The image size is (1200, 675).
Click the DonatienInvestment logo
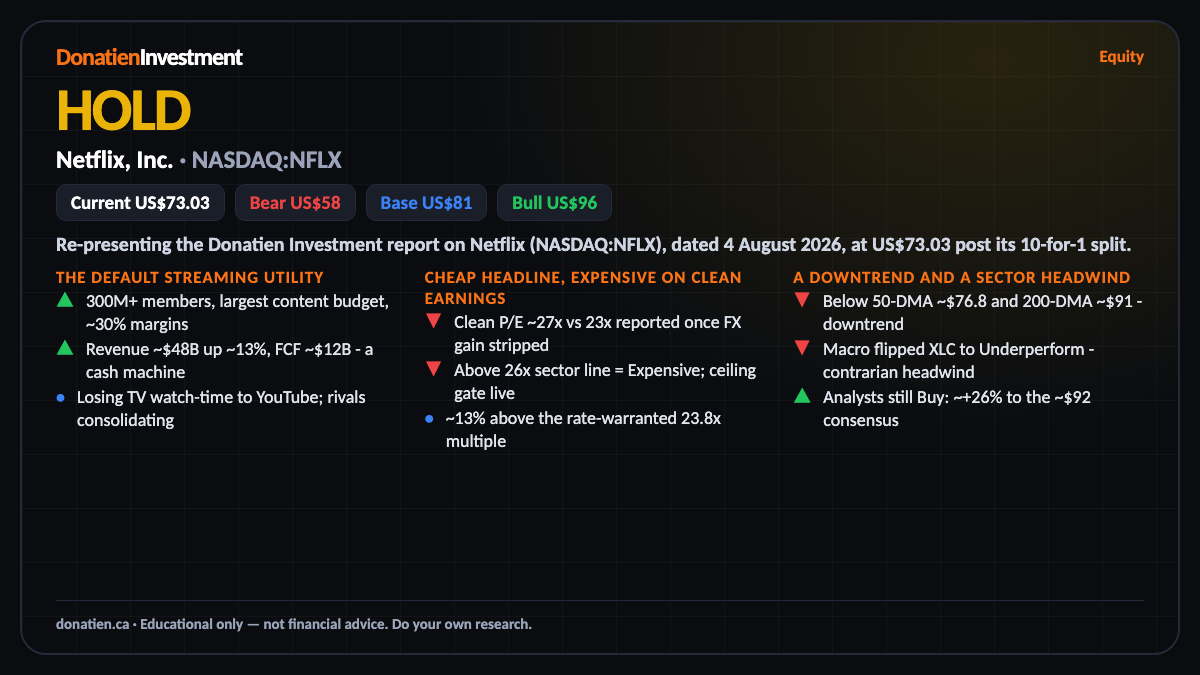(149, 57)
